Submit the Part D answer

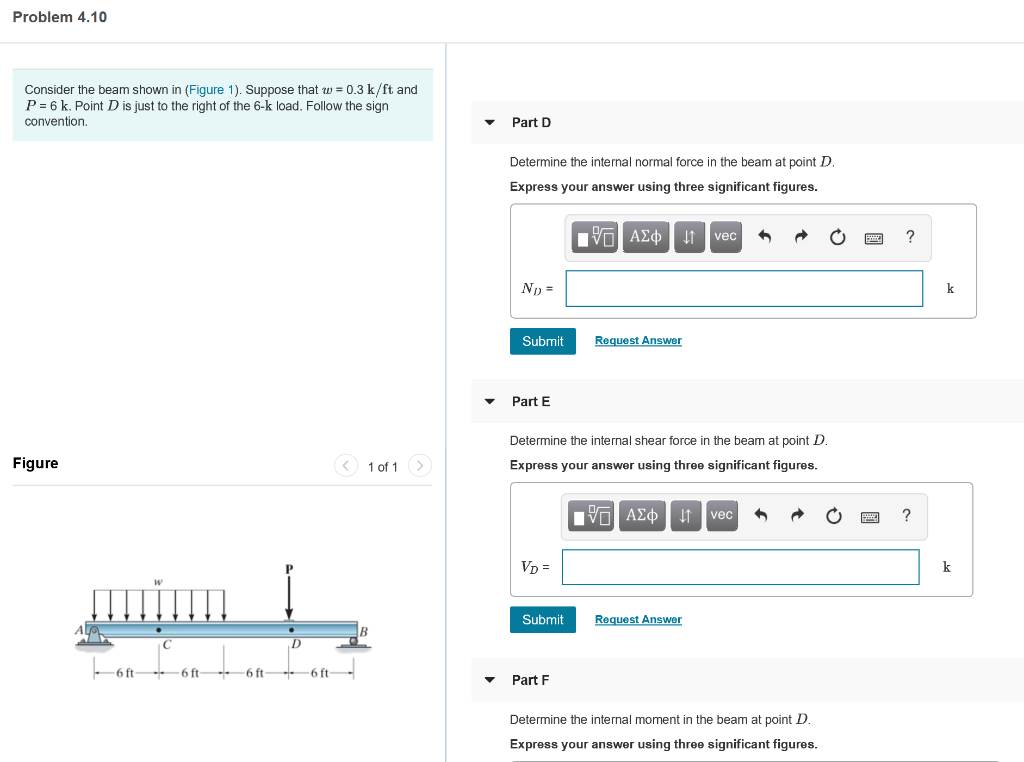click(x=542, y=341)
